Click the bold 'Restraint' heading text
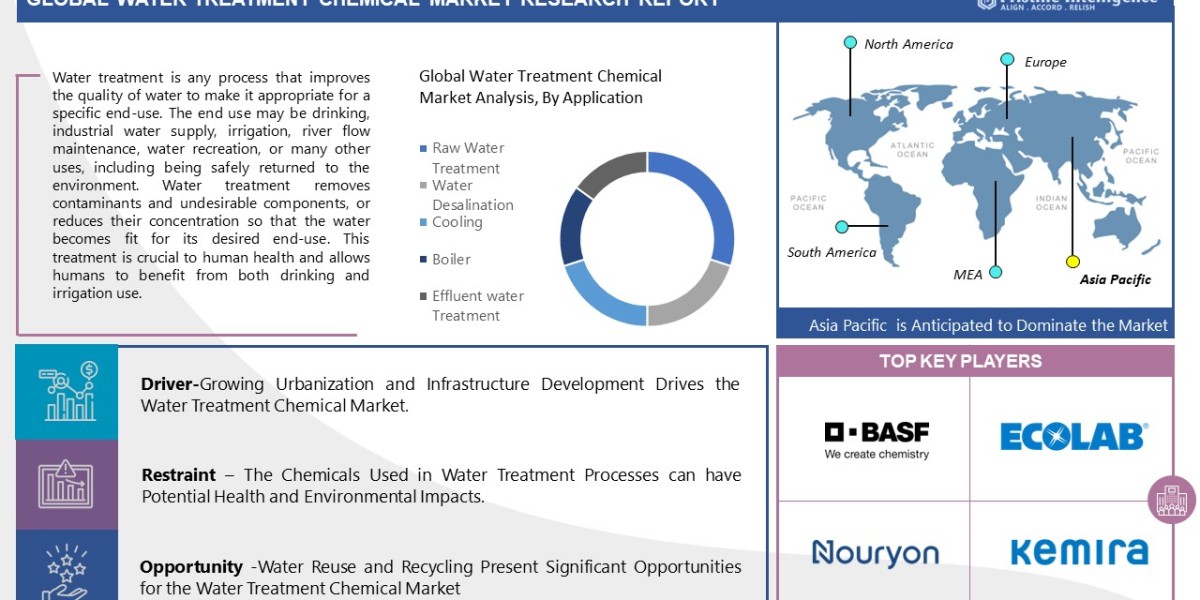1200x600 pixels. pos(178,475)
